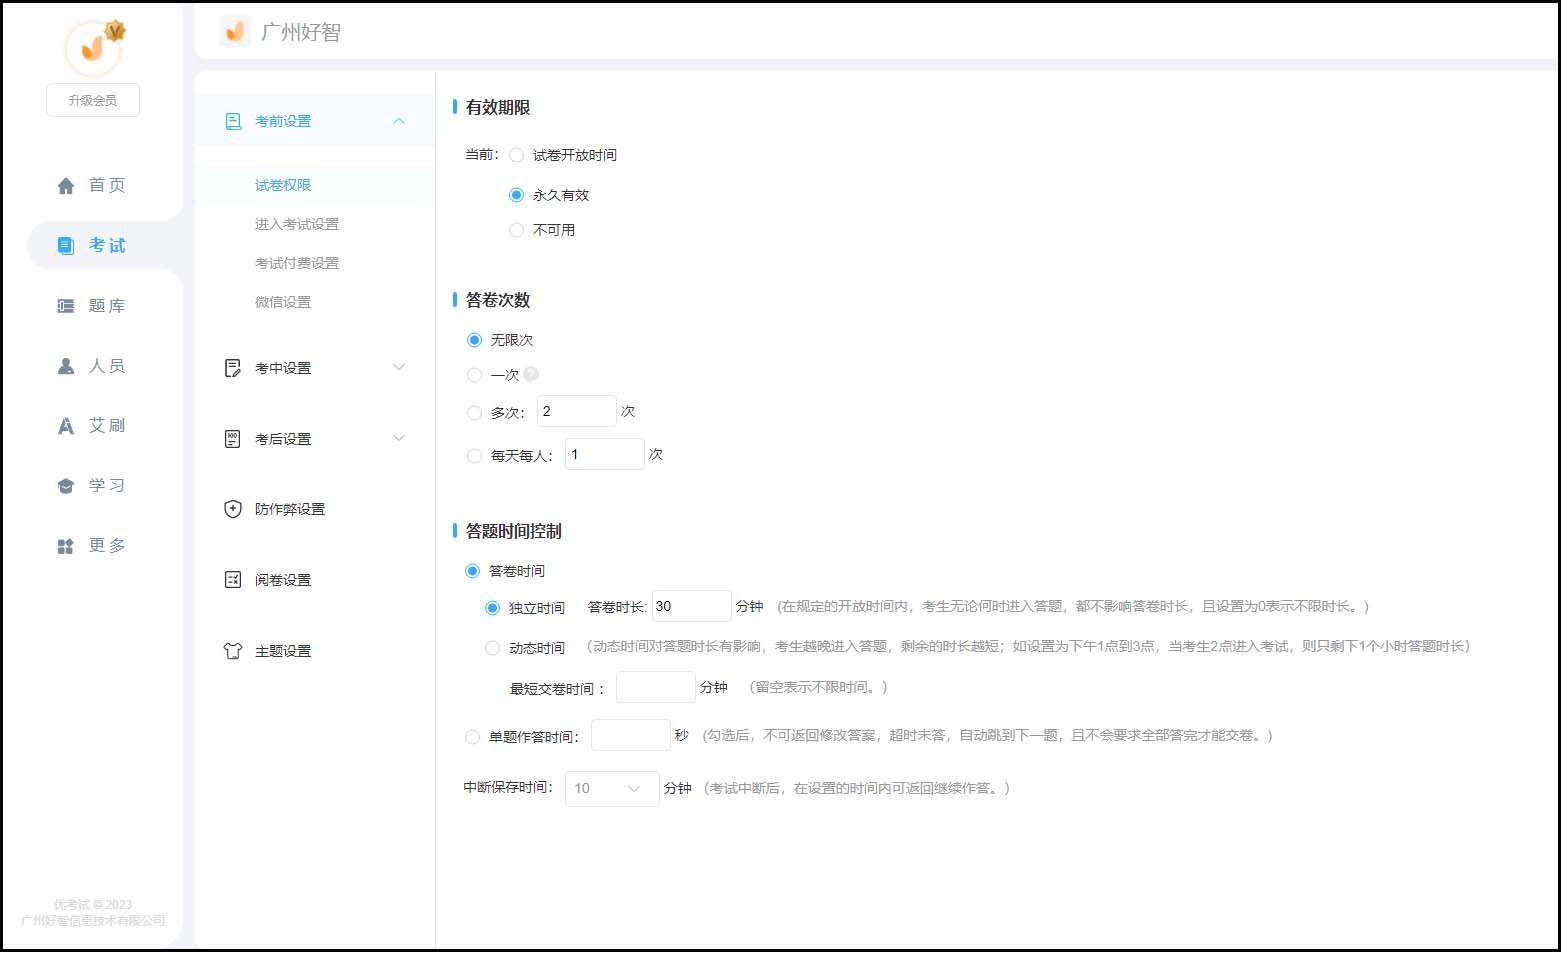Expand the 考中设置 section

399,367
